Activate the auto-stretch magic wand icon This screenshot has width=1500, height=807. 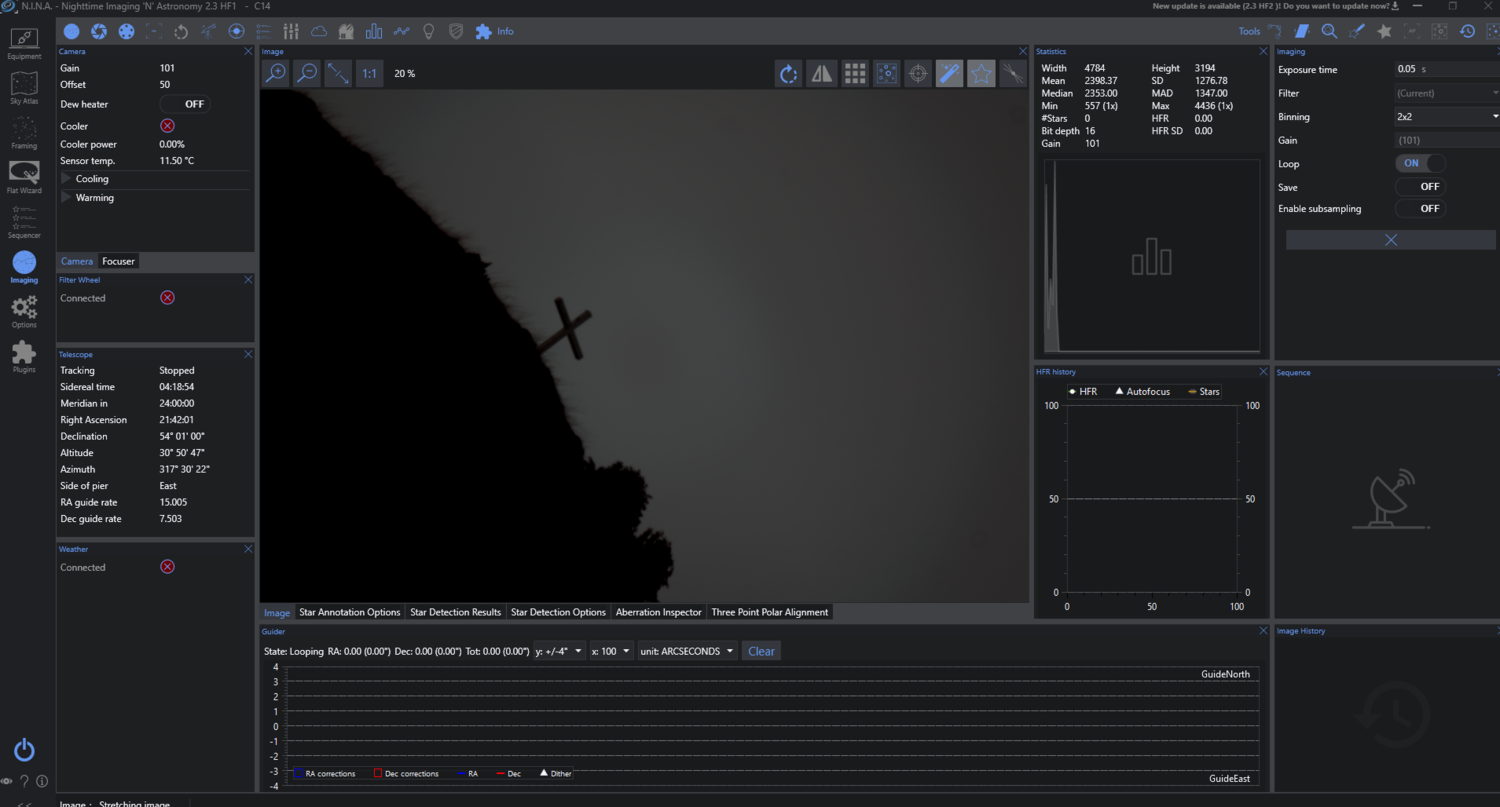click(949, 73)
